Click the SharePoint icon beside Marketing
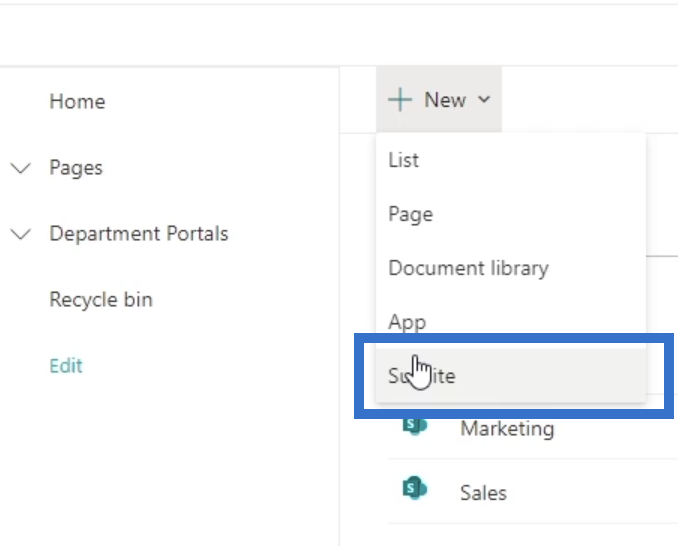 click(413, 427)
